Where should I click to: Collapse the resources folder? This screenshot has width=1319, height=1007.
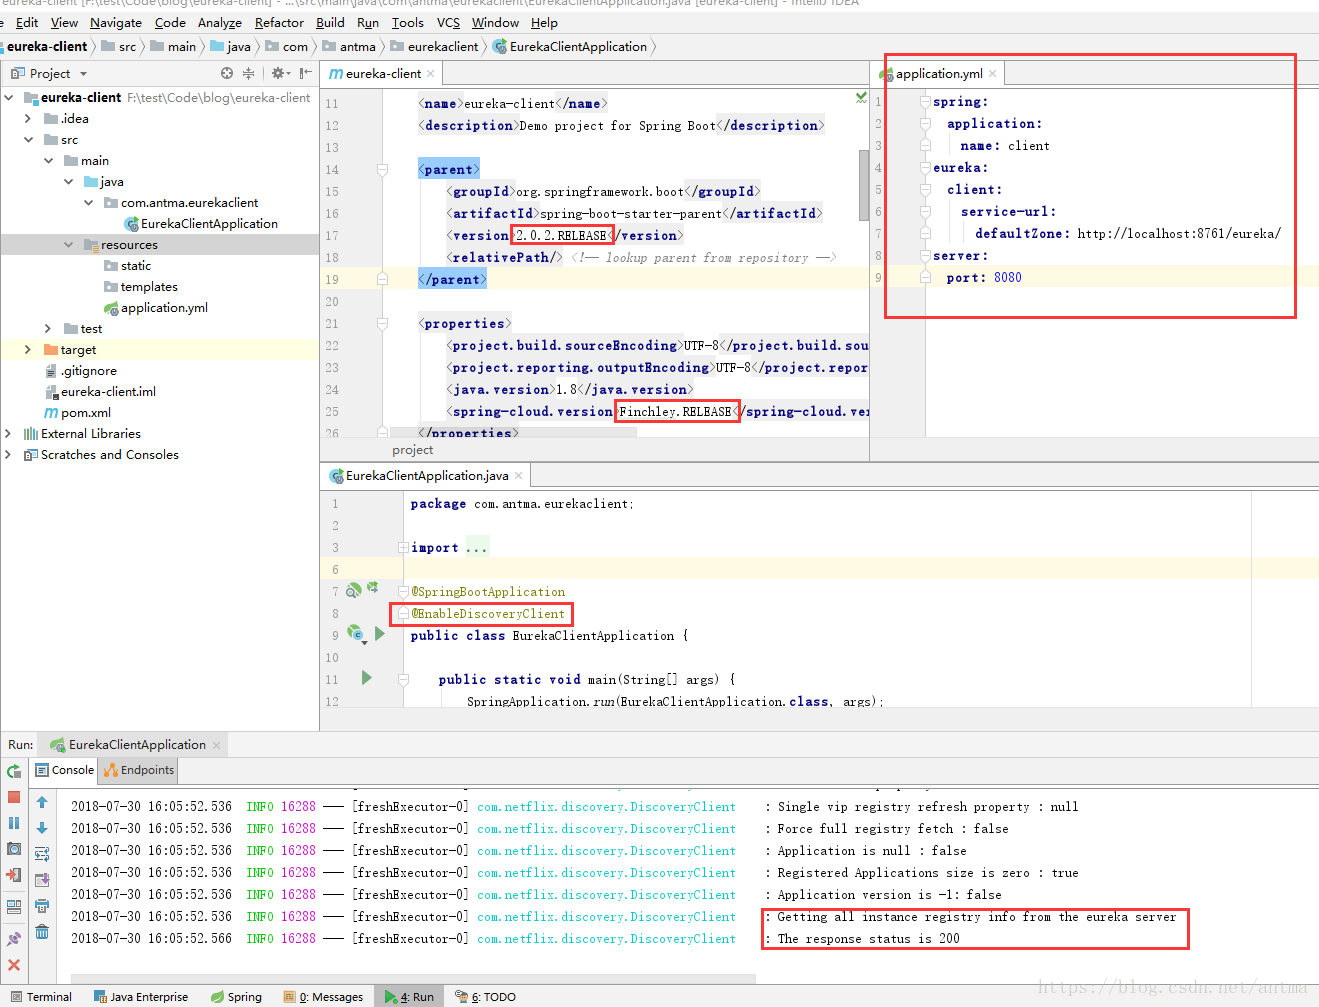69,244
